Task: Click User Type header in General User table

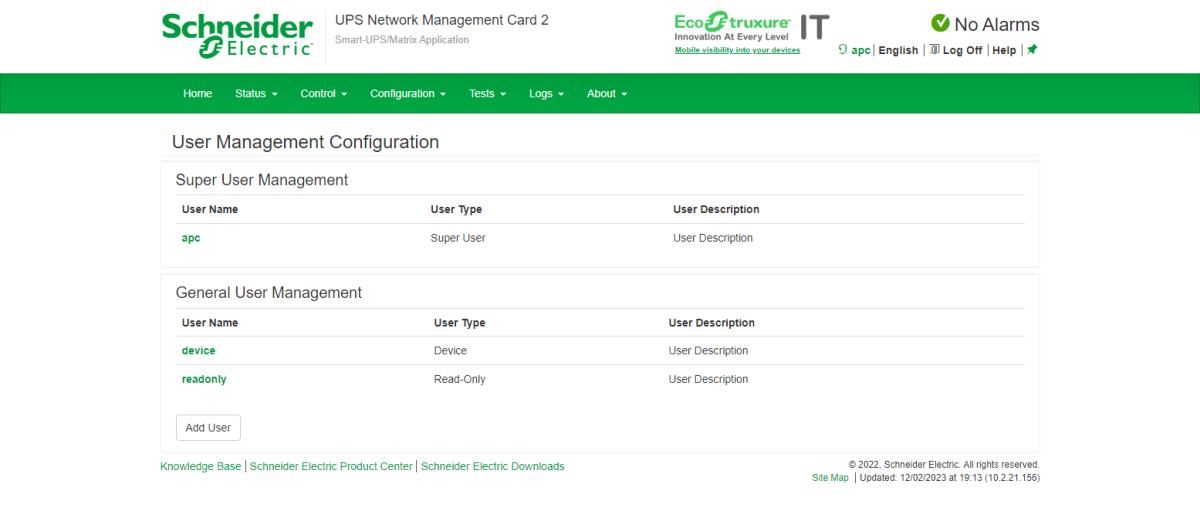Action: (460, 323)
